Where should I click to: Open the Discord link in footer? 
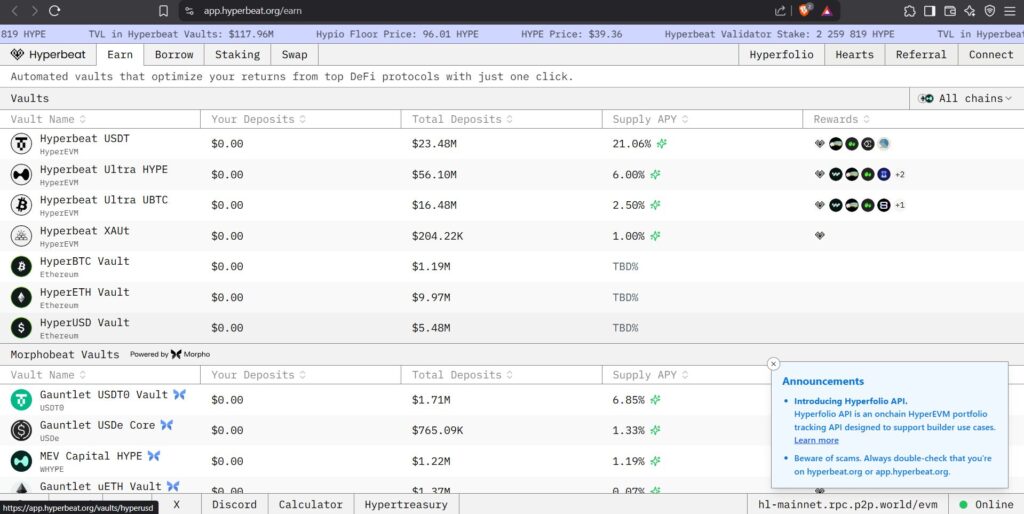(234, 504)
